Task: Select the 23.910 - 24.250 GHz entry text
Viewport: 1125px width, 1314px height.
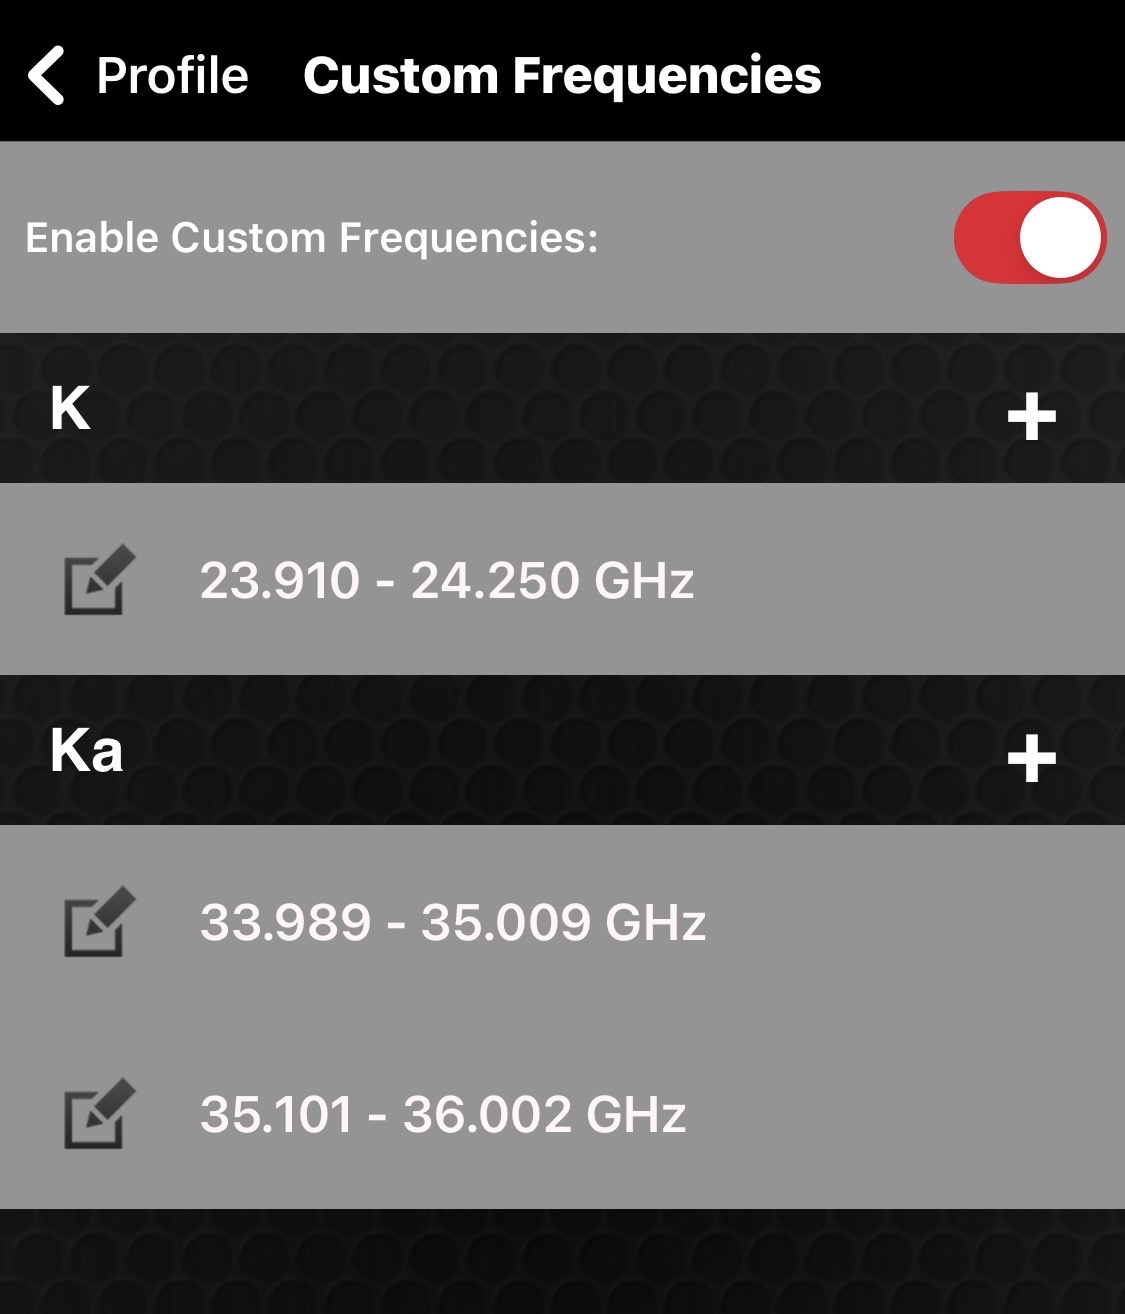Action: 446,580
